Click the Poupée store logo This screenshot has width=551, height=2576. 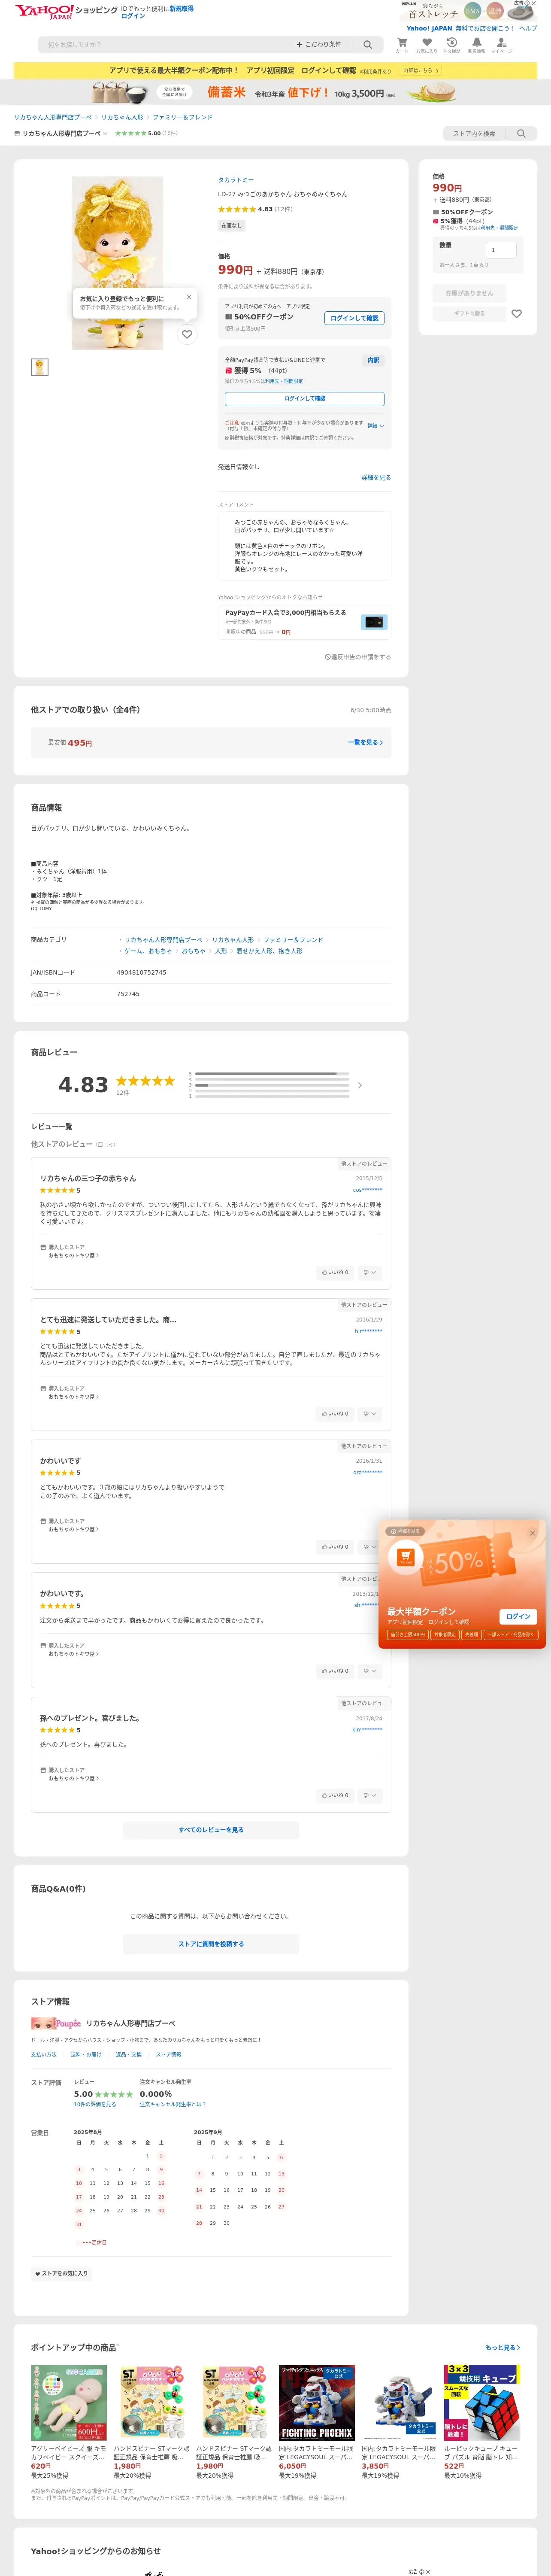tap(55, 2023)
